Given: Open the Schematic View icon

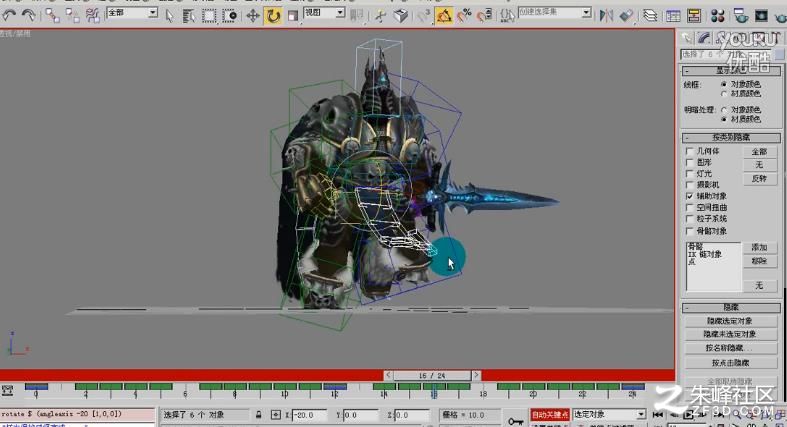Looking at the screenshot, I should (x=694, y=16).
